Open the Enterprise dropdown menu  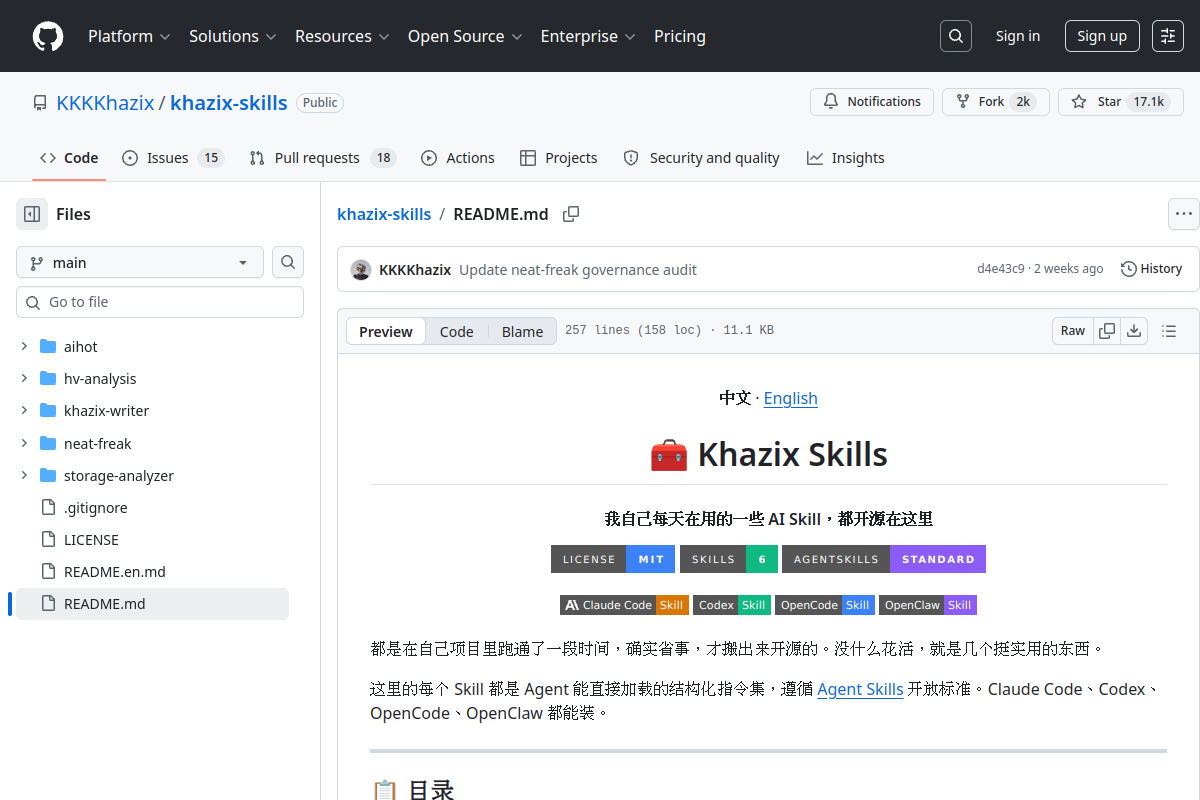588,36
